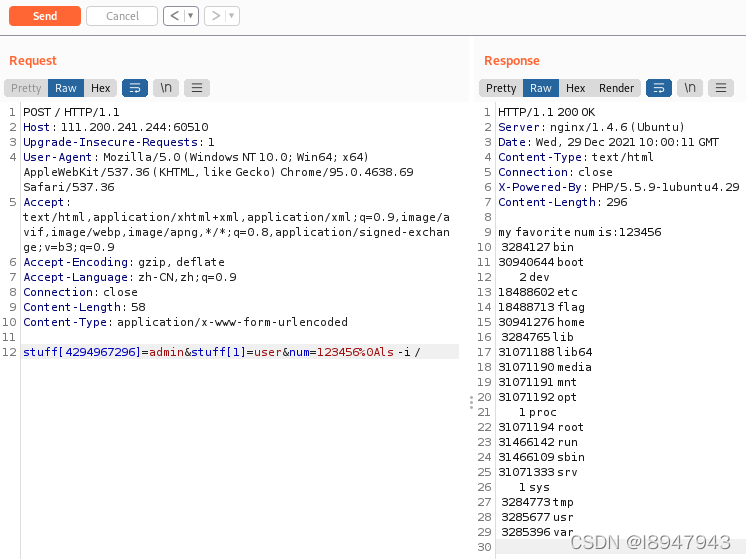Click the HTTP/1.1 200 OK status line
This screenshot has width=746, height=559.
point(547,112)
